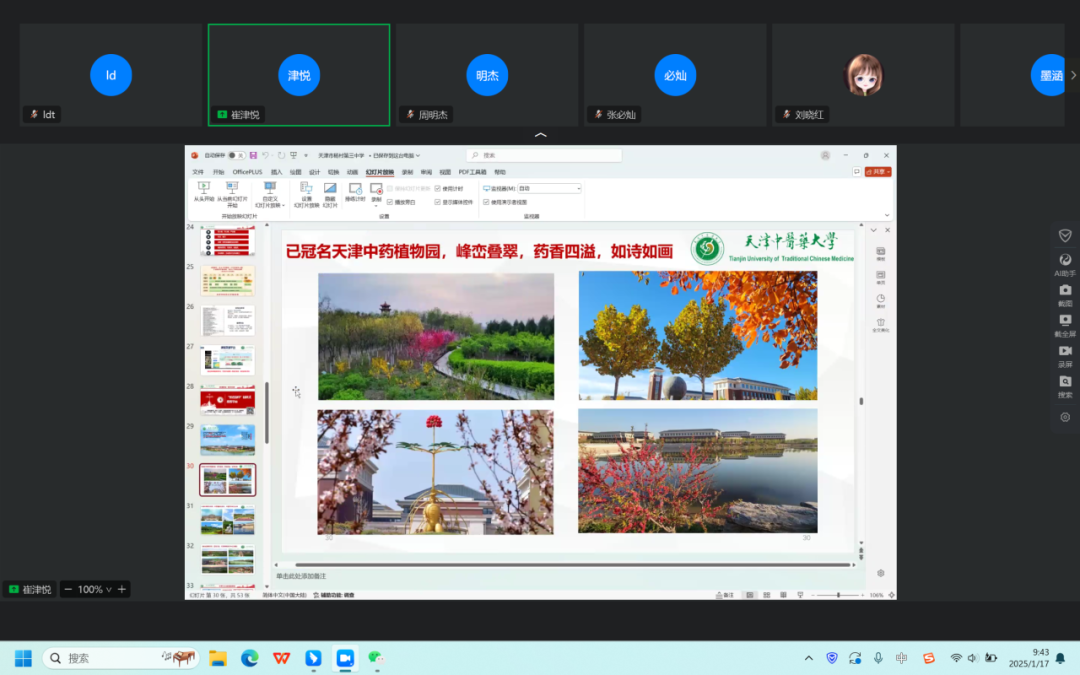Screen dimensions: 1080x675
Task: Open the sidebar settings gear icon
Action: (1065, 417)
